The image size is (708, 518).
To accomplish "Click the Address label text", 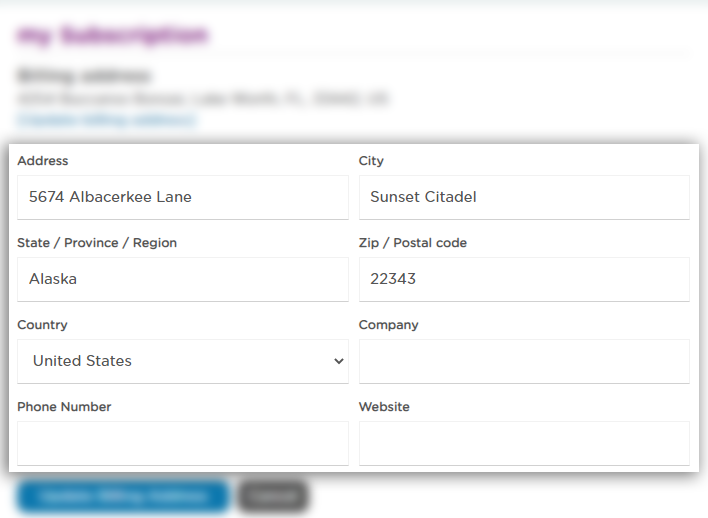I will point(43,161).
